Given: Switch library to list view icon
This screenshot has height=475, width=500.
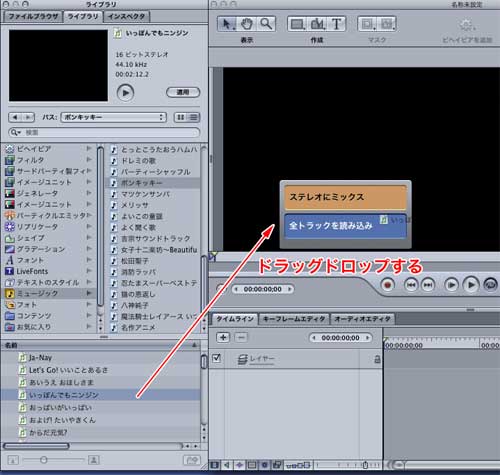Looking at the screenshot, I should pos(193,117).
